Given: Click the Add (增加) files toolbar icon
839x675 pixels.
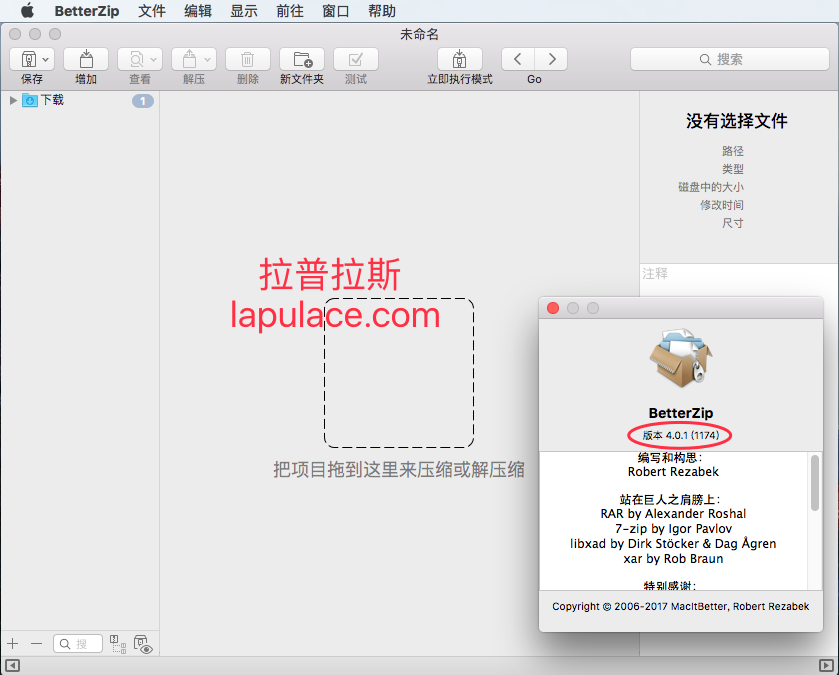Looking at the screenshot, I should (x=86, y=59).
